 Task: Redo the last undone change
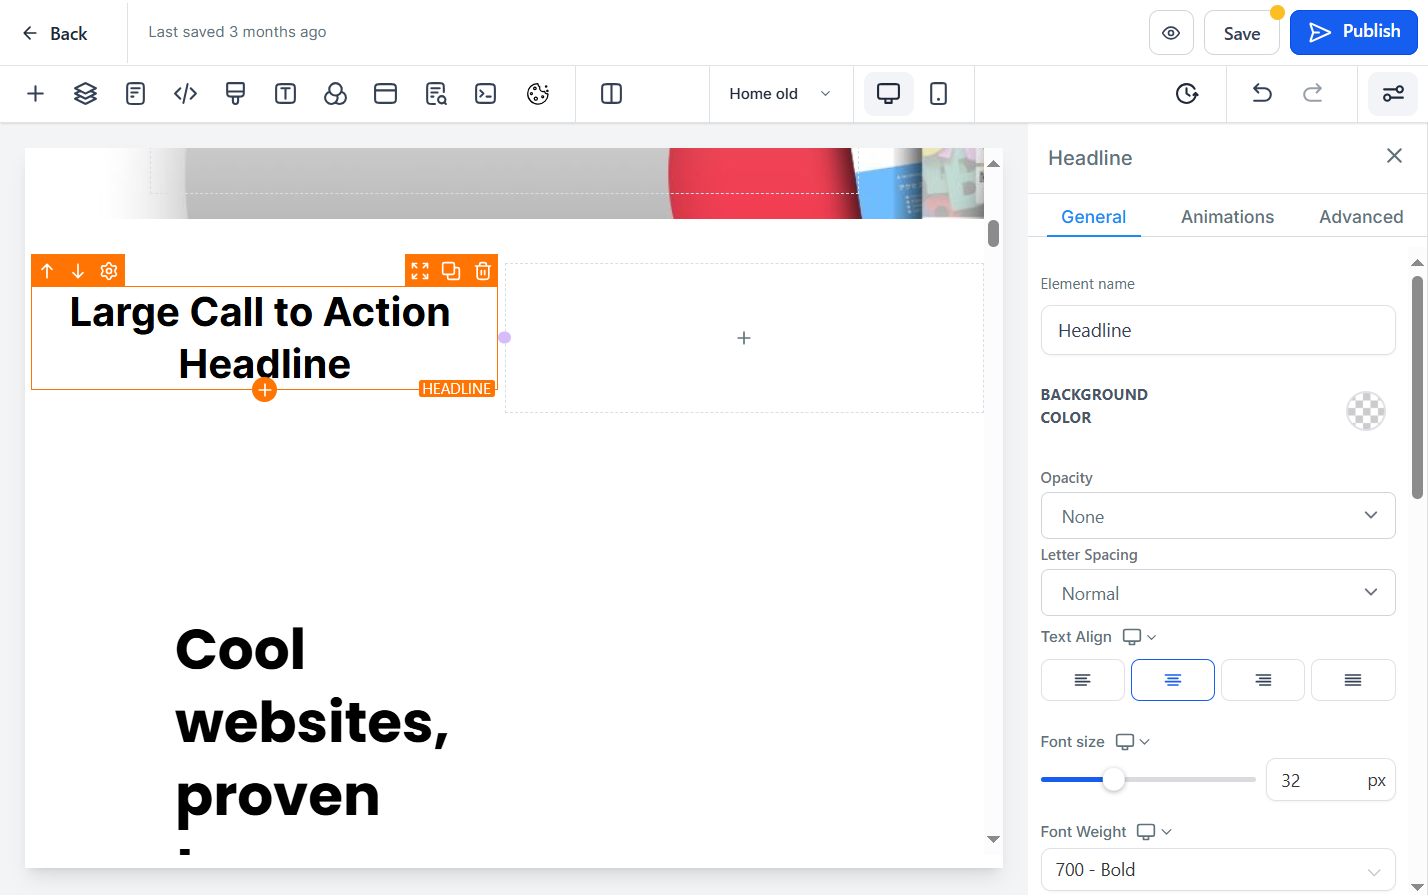(1313, 94)
